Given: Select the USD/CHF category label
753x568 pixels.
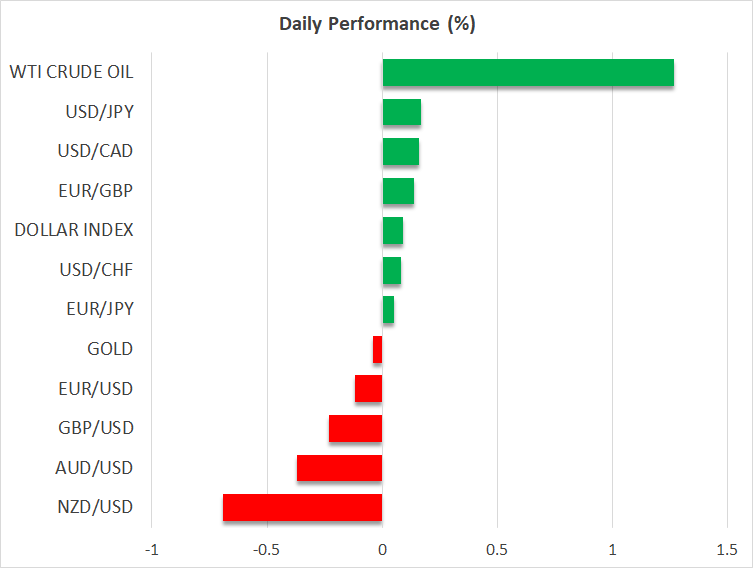Looking at the screenshot, I should click(x=96, y=270).
